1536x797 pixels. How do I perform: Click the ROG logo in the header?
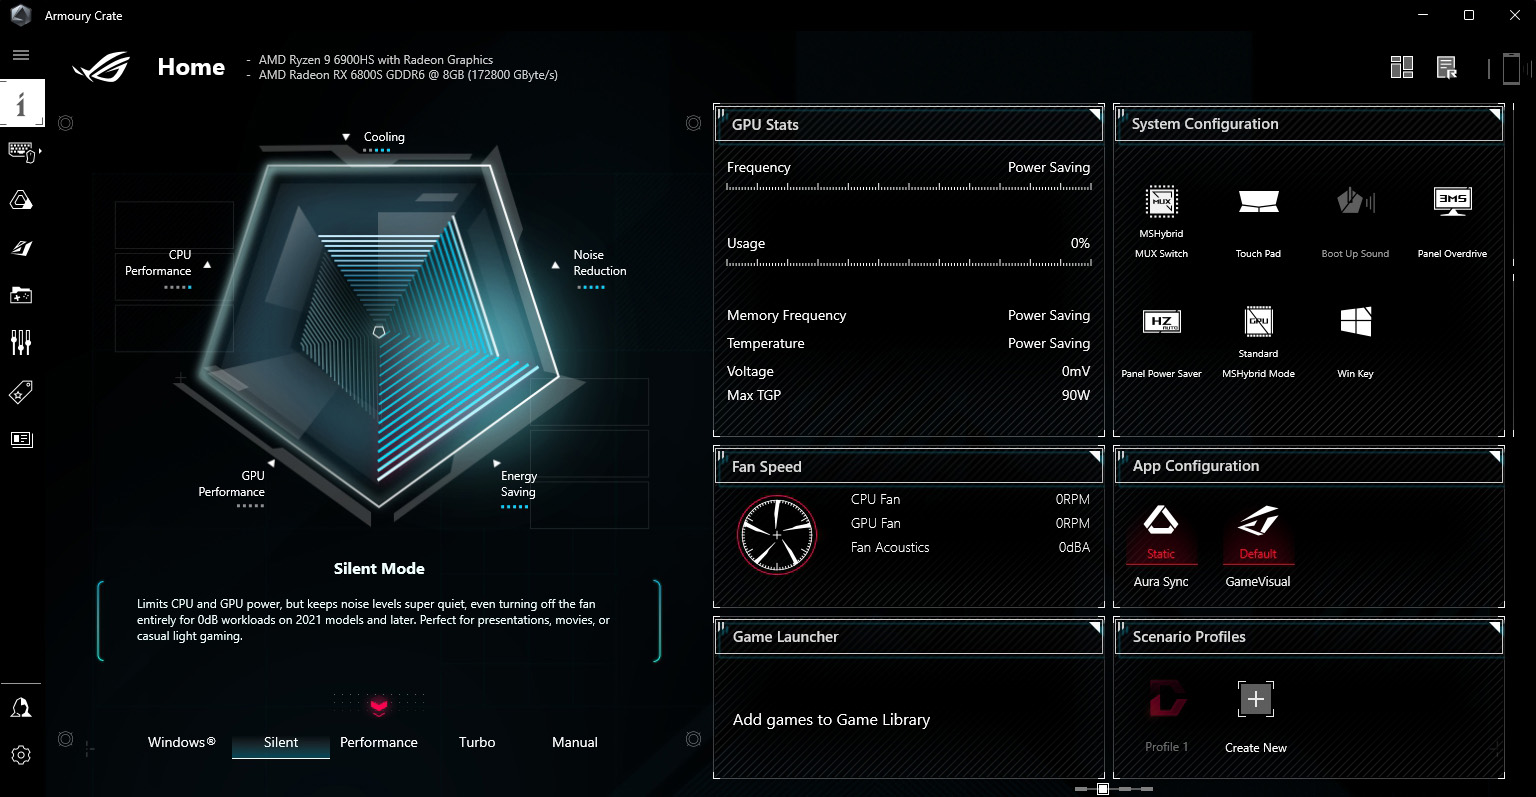click(x=101, y=67)
